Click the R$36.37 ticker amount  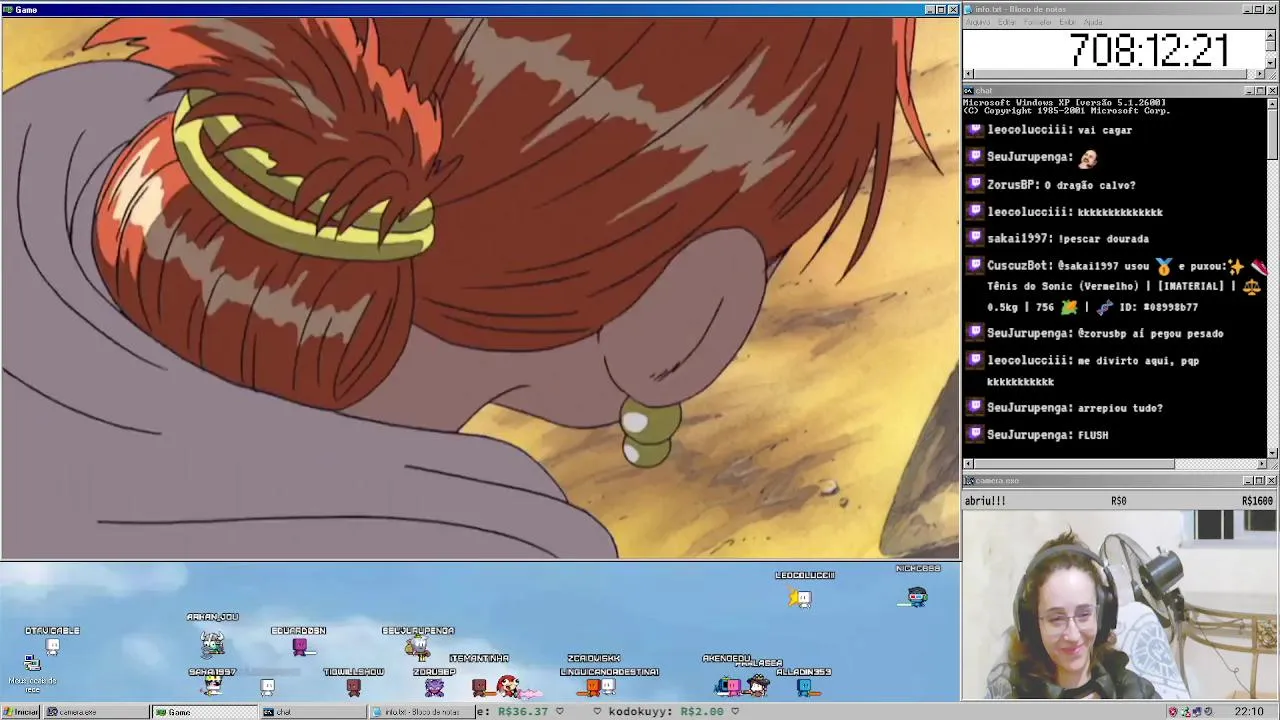pyautogui.click(x=523, y=712)
